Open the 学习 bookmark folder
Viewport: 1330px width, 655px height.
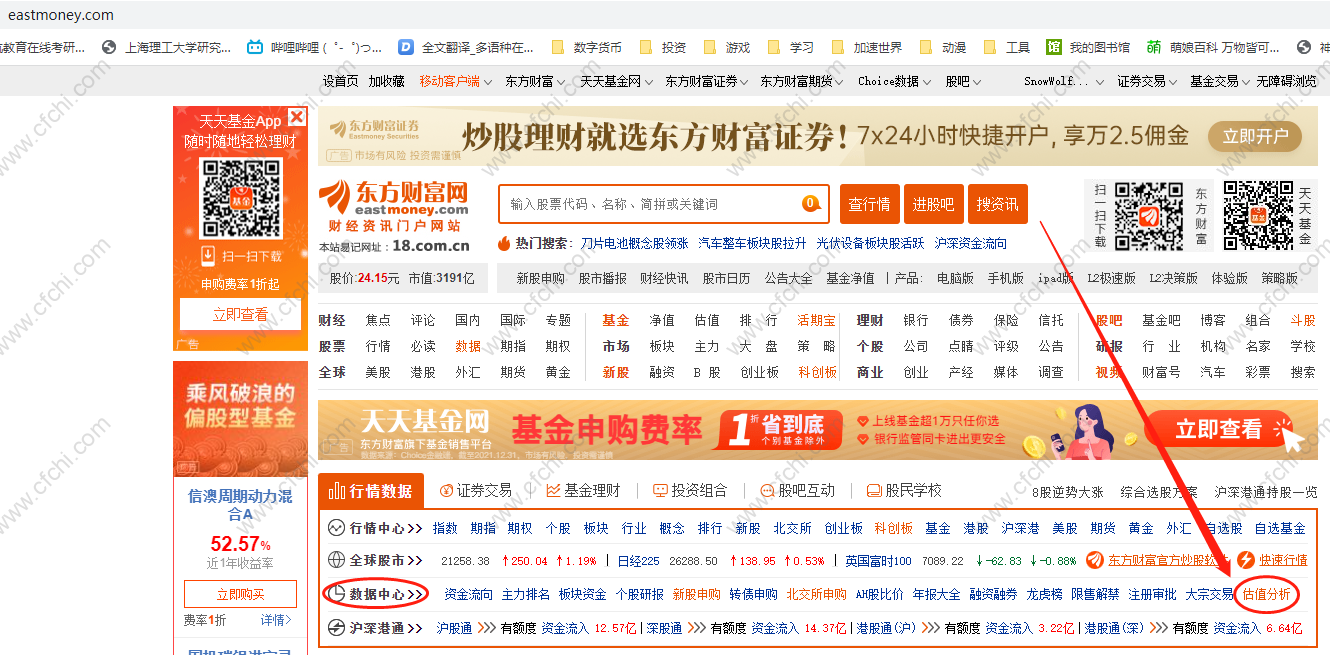(x=791, y=47)
